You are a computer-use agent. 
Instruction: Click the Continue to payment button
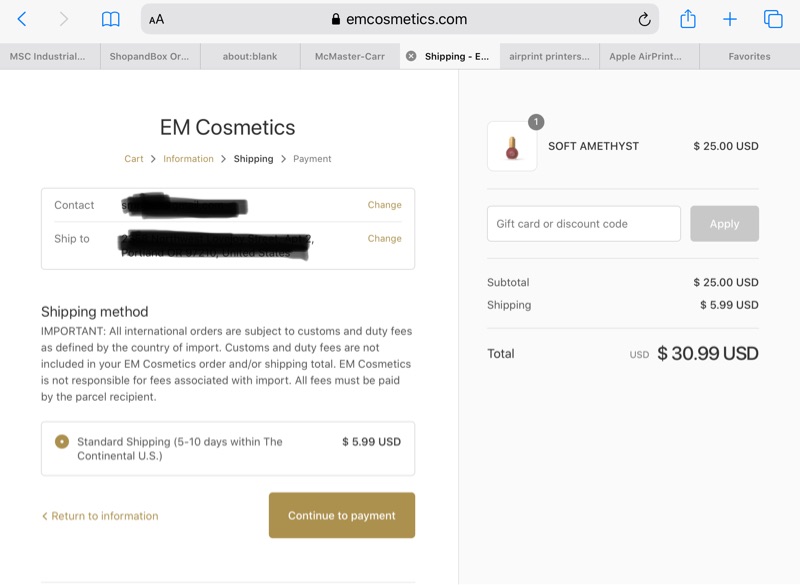[342, 516]
